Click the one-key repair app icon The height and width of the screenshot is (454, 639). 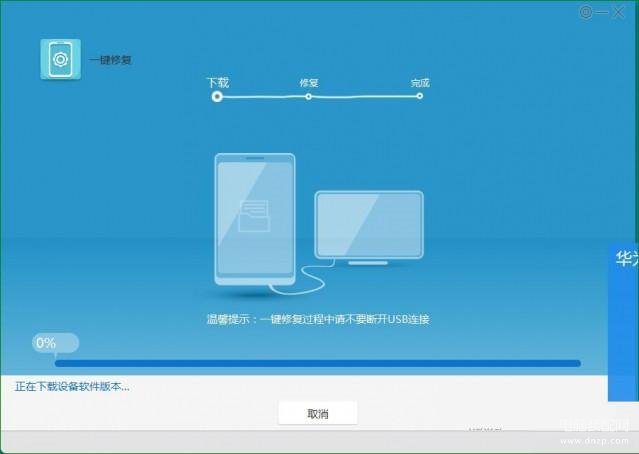[60, 59]
